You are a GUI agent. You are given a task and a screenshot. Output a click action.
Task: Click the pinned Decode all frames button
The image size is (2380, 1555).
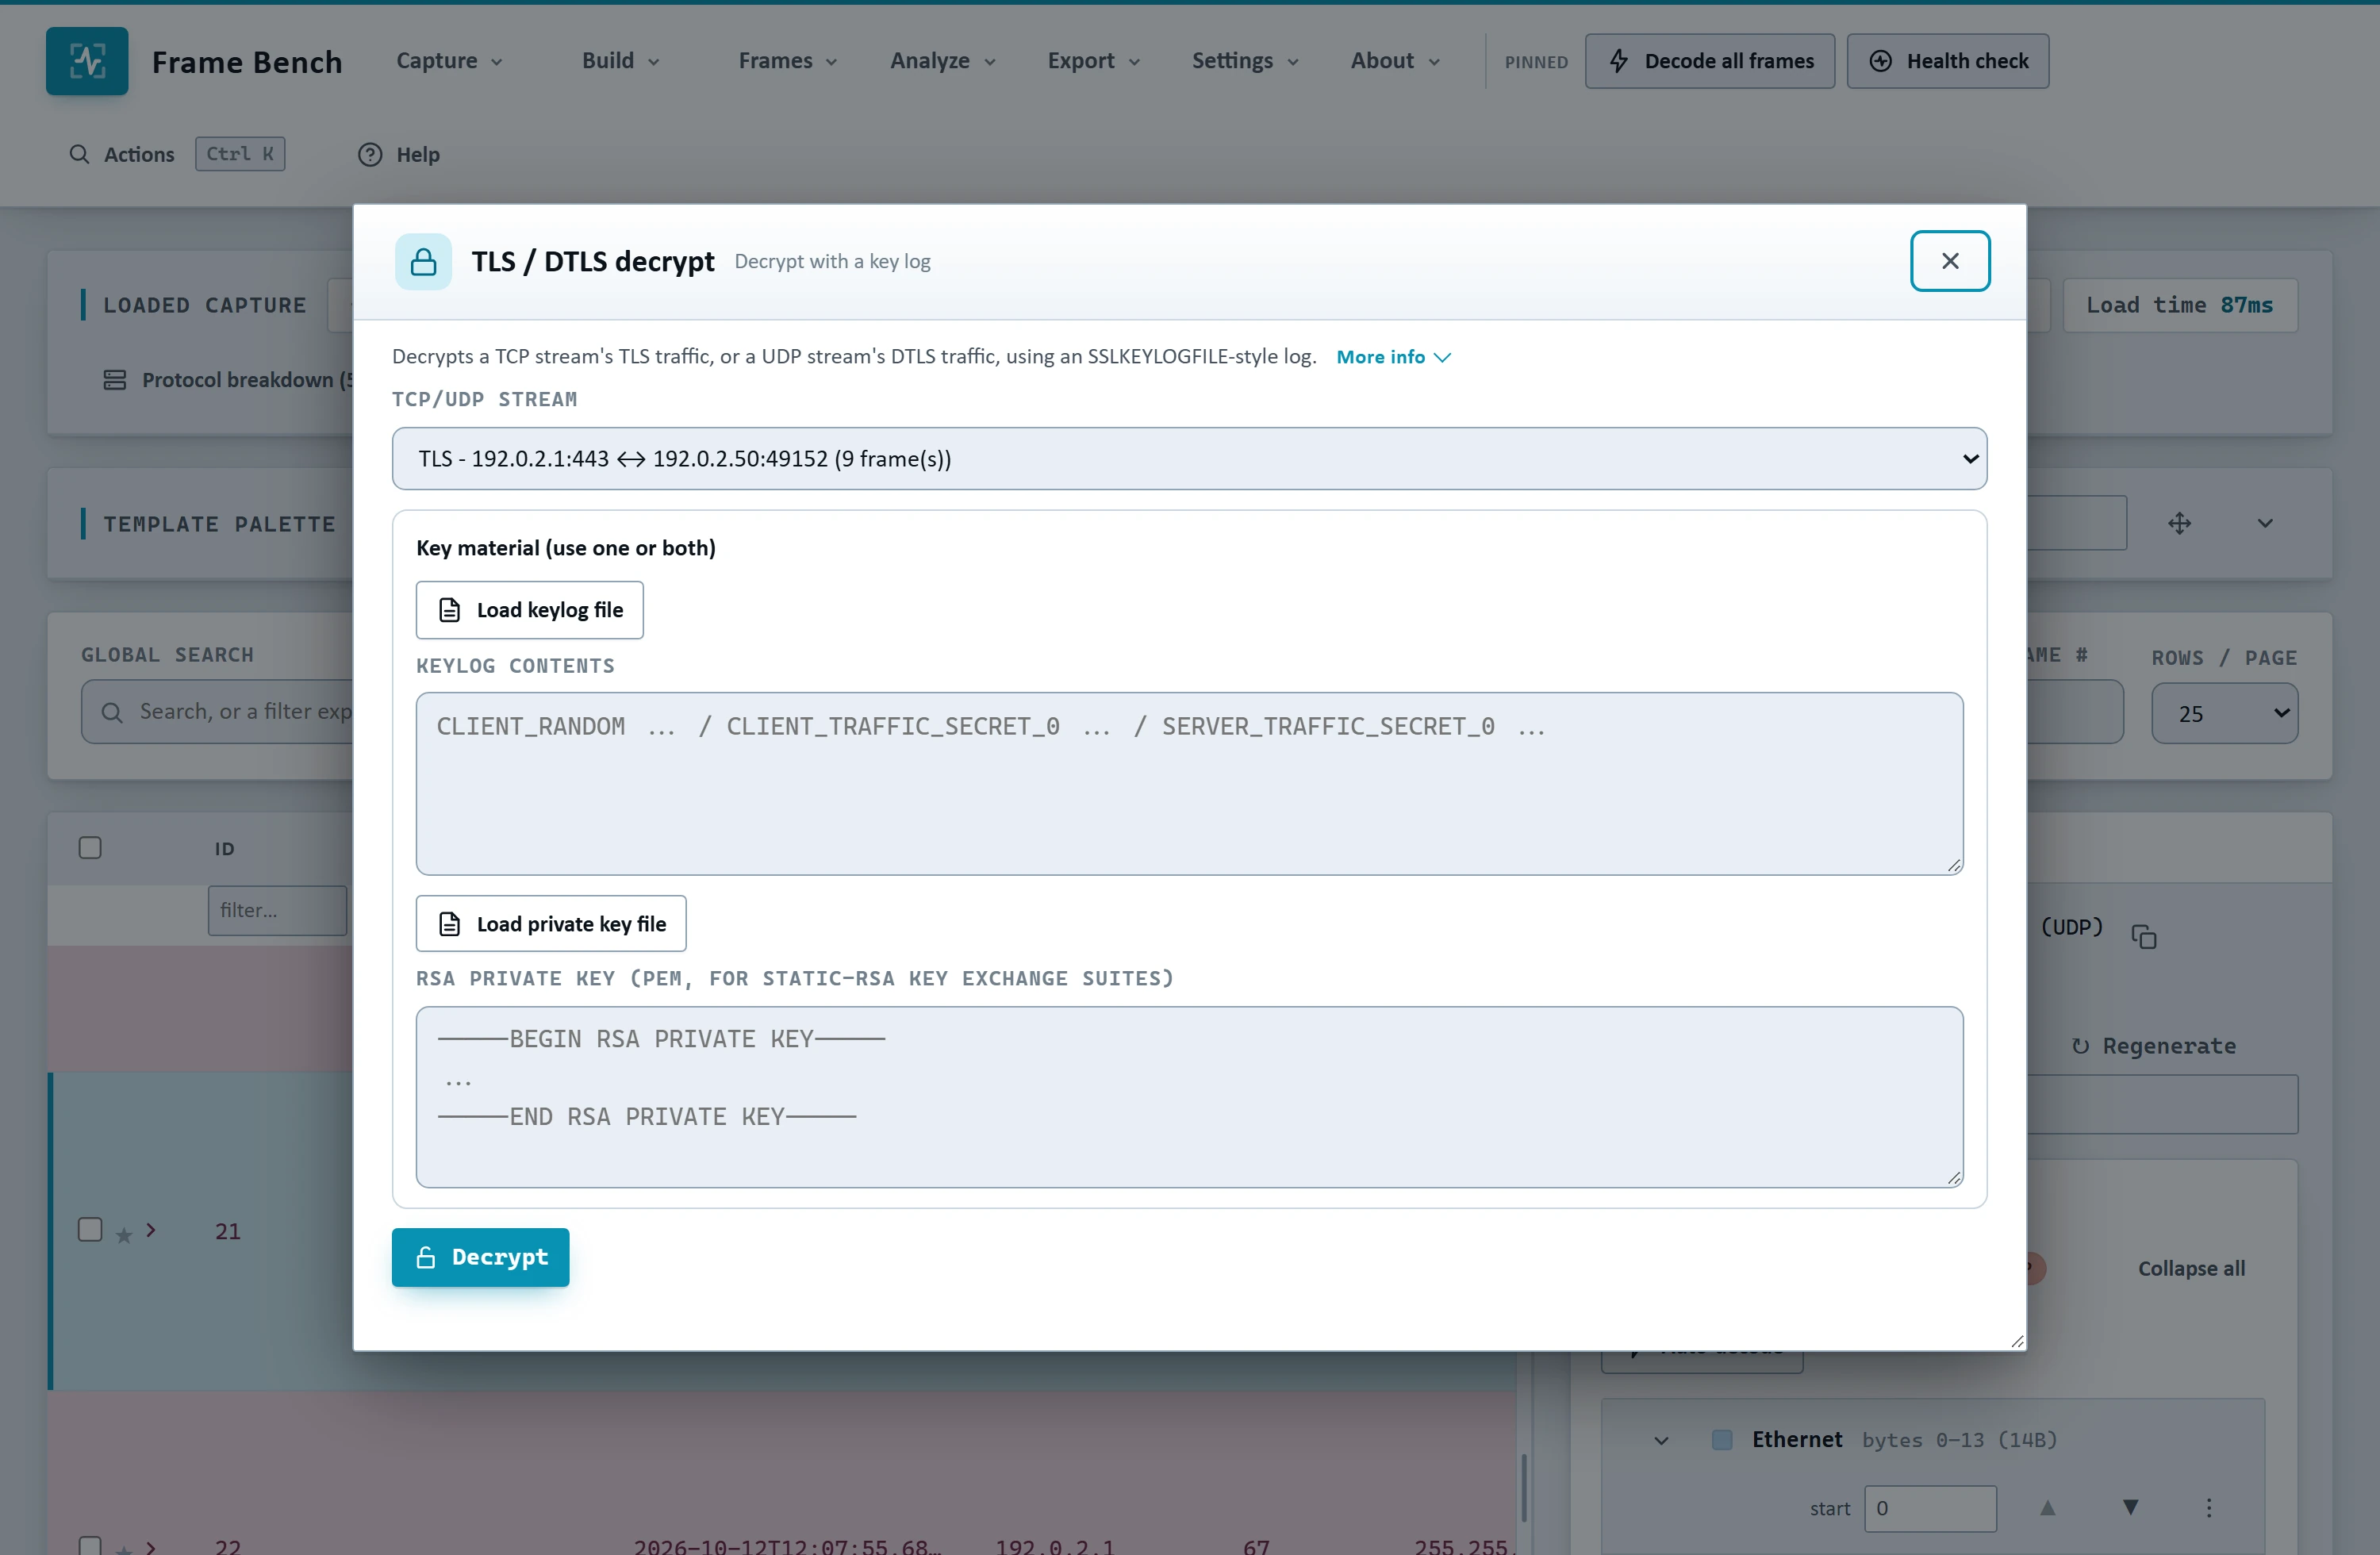1709,61
